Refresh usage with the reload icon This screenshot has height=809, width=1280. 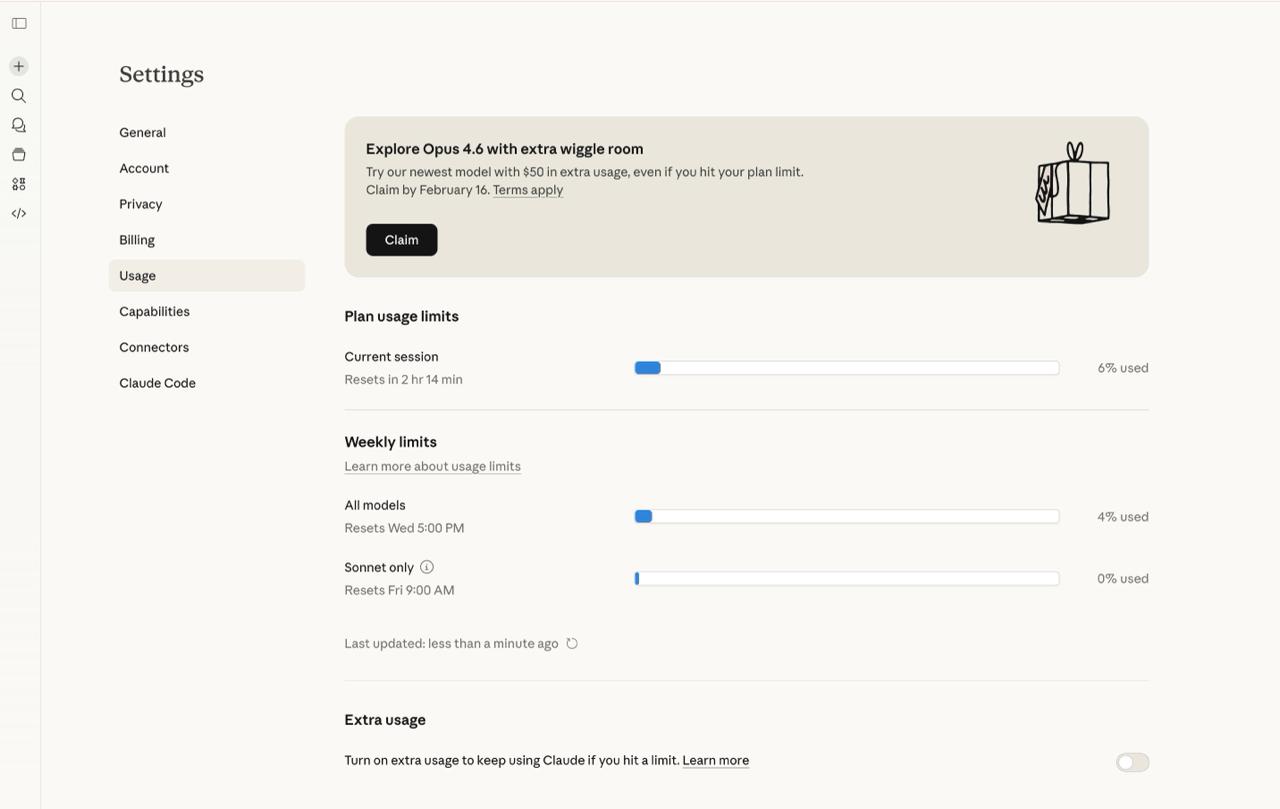(x=572, y=644)
